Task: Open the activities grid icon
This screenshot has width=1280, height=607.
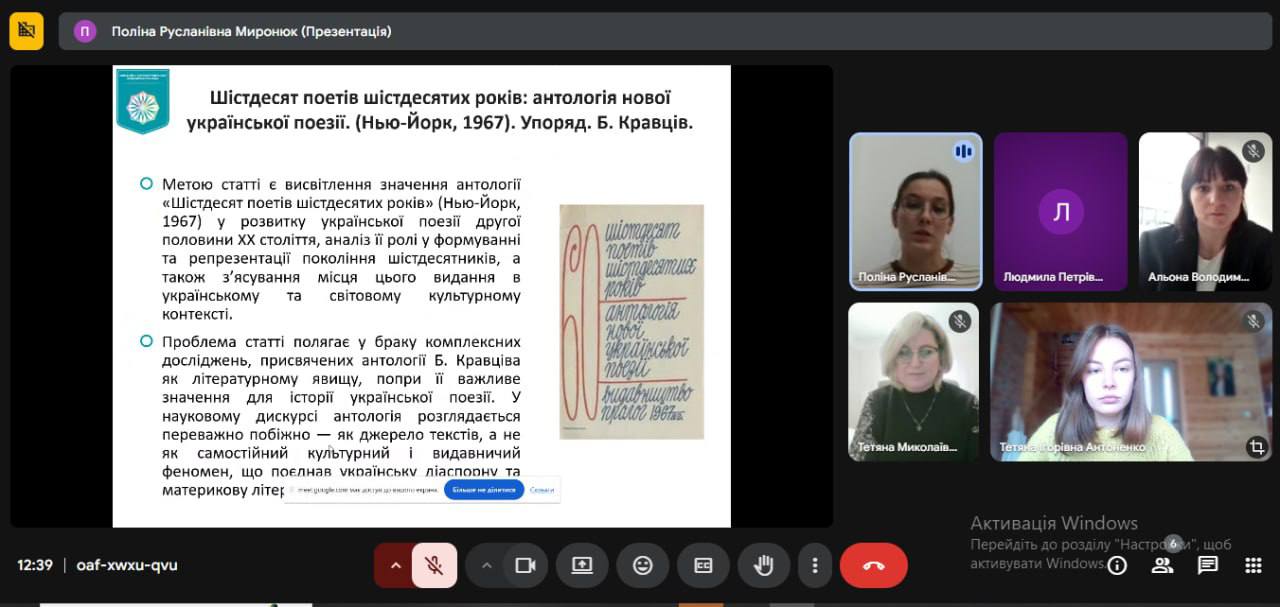Action: coord(1253,565)
